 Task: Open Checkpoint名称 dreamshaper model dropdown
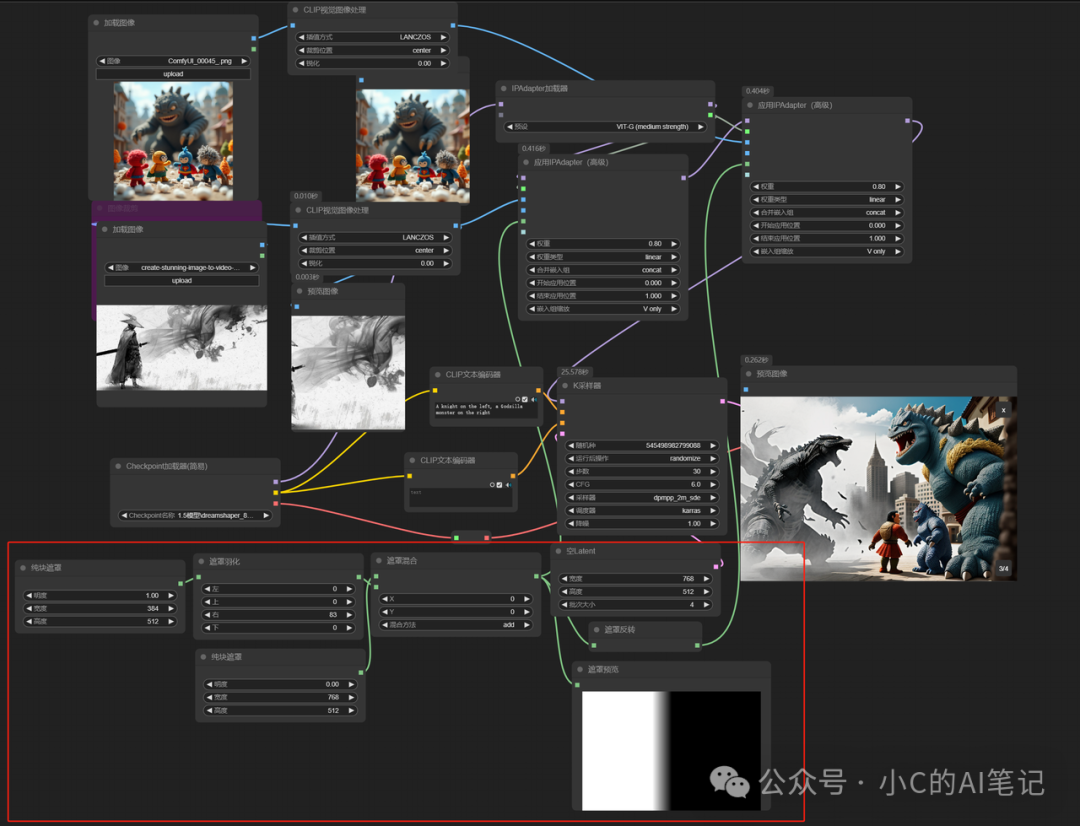click(195, 515)
